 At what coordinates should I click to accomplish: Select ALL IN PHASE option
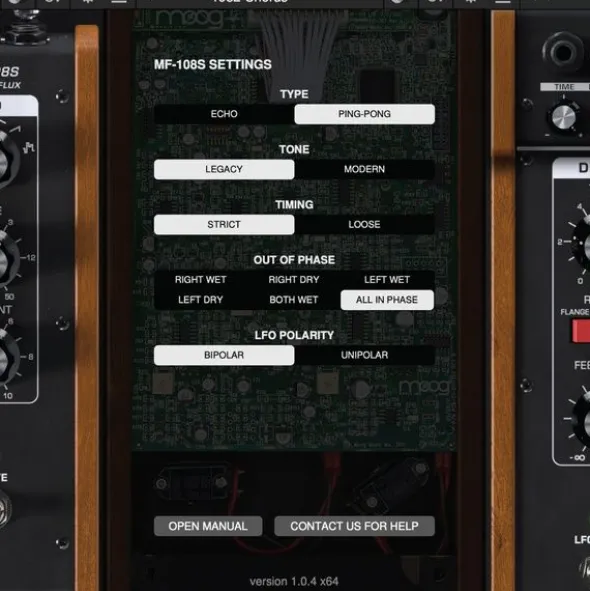click(x=387, y=300)
